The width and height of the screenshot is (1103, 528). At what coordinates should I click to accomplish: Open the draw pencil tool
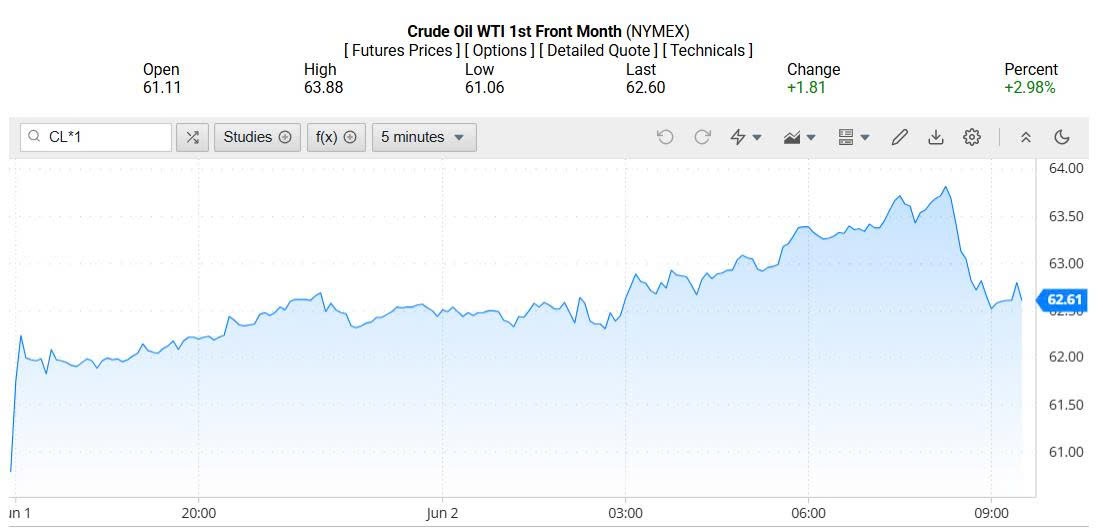(900, 137)
